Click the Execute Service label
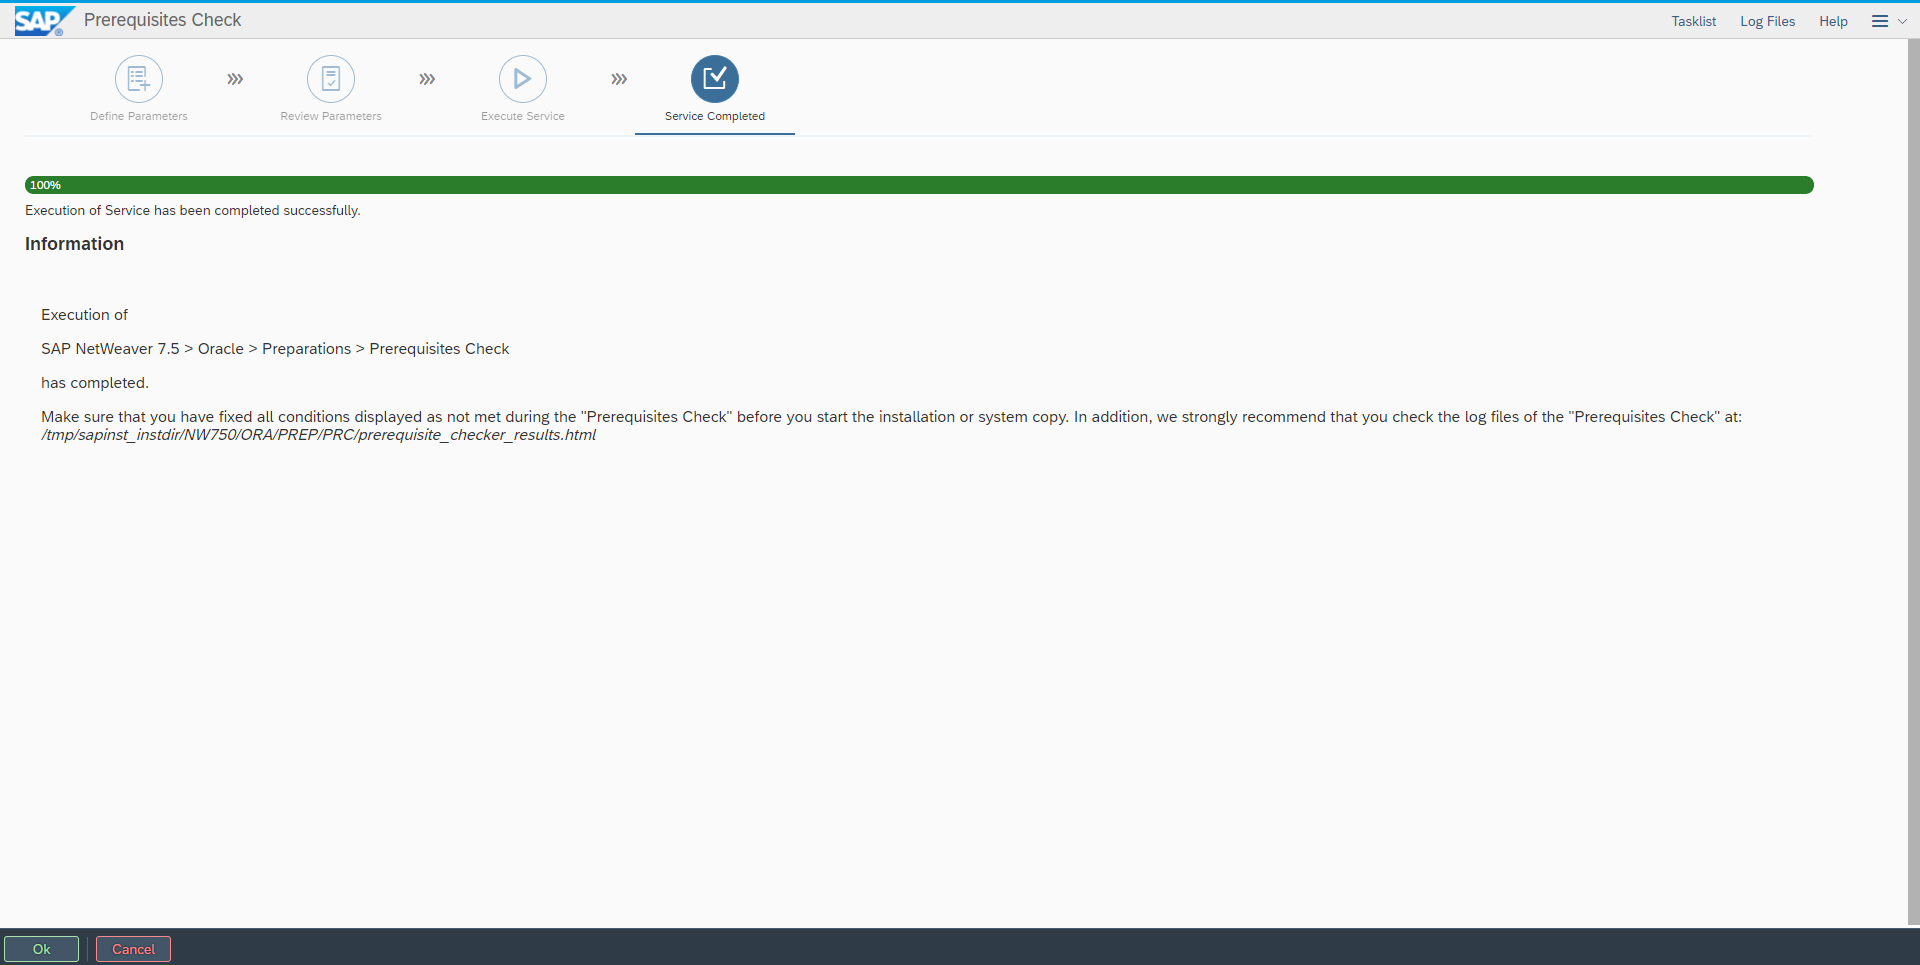The image size is (1920, 965). point(523,116)
